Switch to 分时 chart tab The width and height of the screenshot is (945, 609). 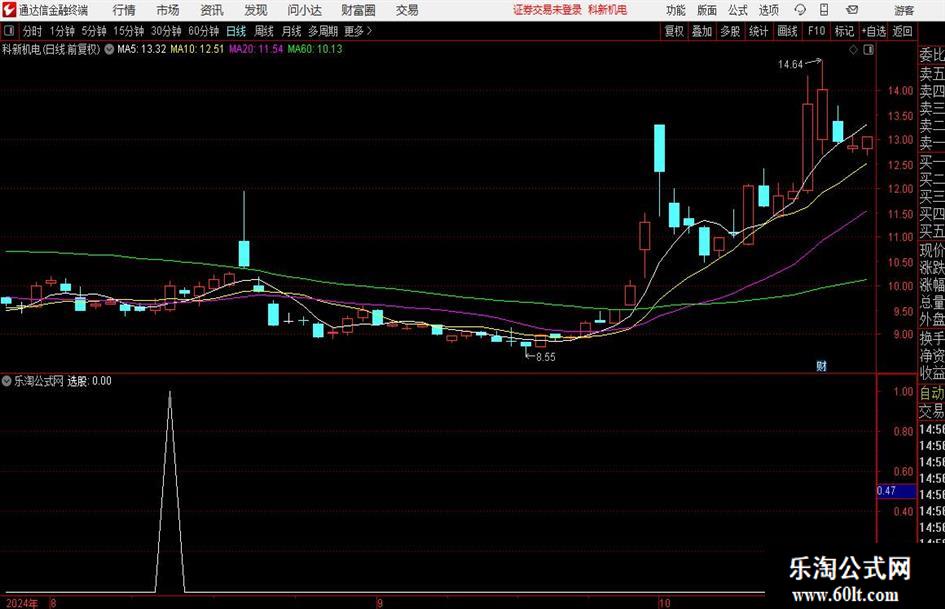click(x=33, y=31)
